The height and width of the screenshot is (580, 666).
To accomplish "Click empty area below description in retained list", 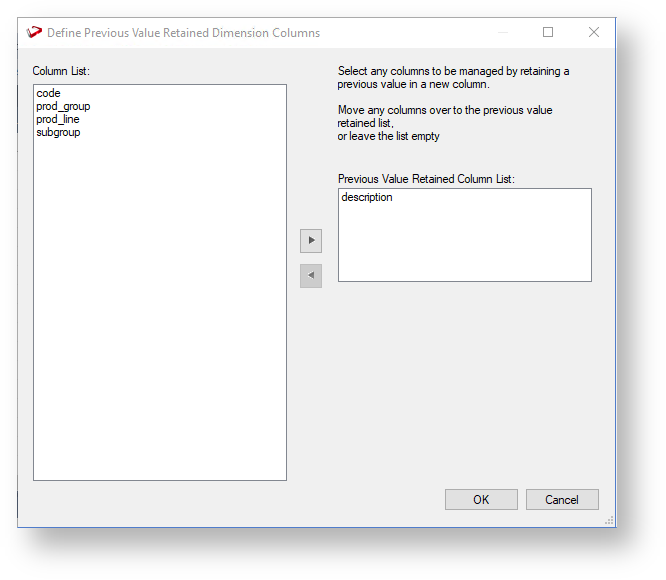I will pos(464,245).
